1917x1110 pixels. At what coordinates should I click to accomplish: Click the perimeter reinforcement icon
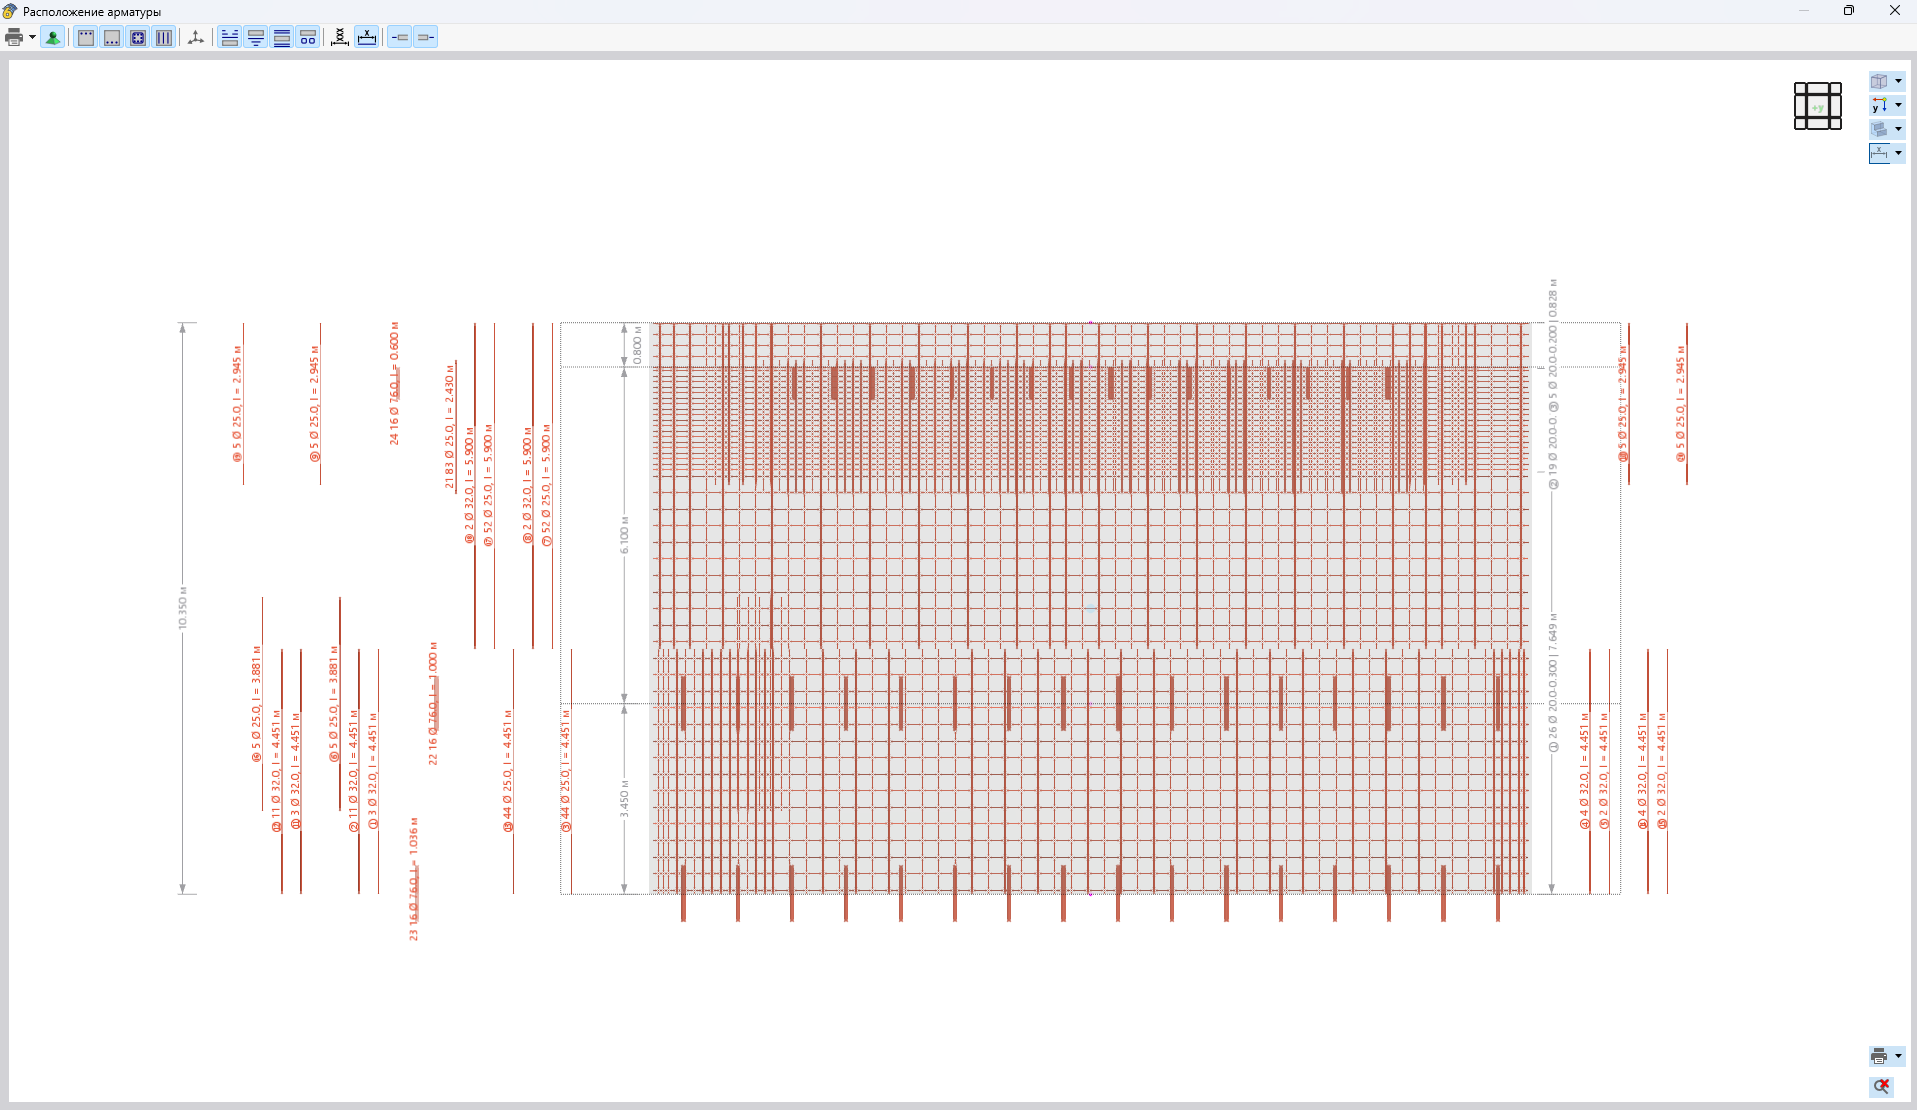click(138, 38)
